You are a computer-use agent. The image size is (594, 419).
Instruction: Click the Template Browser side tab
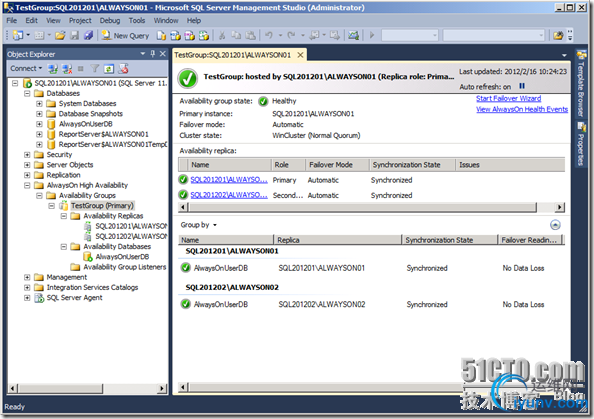[x=581, y=84]
